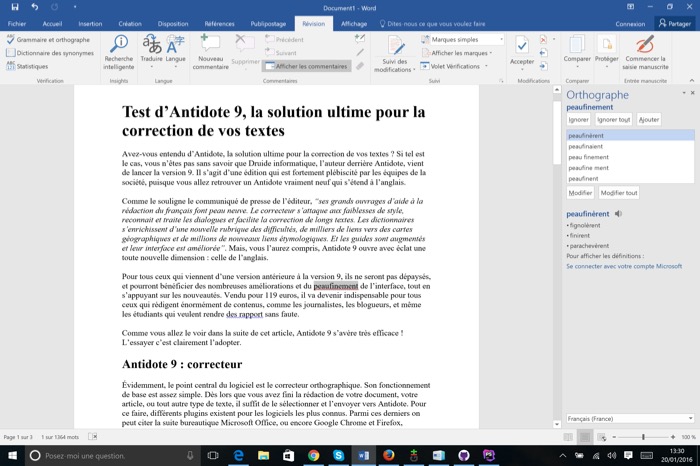Play pronunciation speaker icon for peaufinèrent

pyautogui.click(x=618, y=214)
